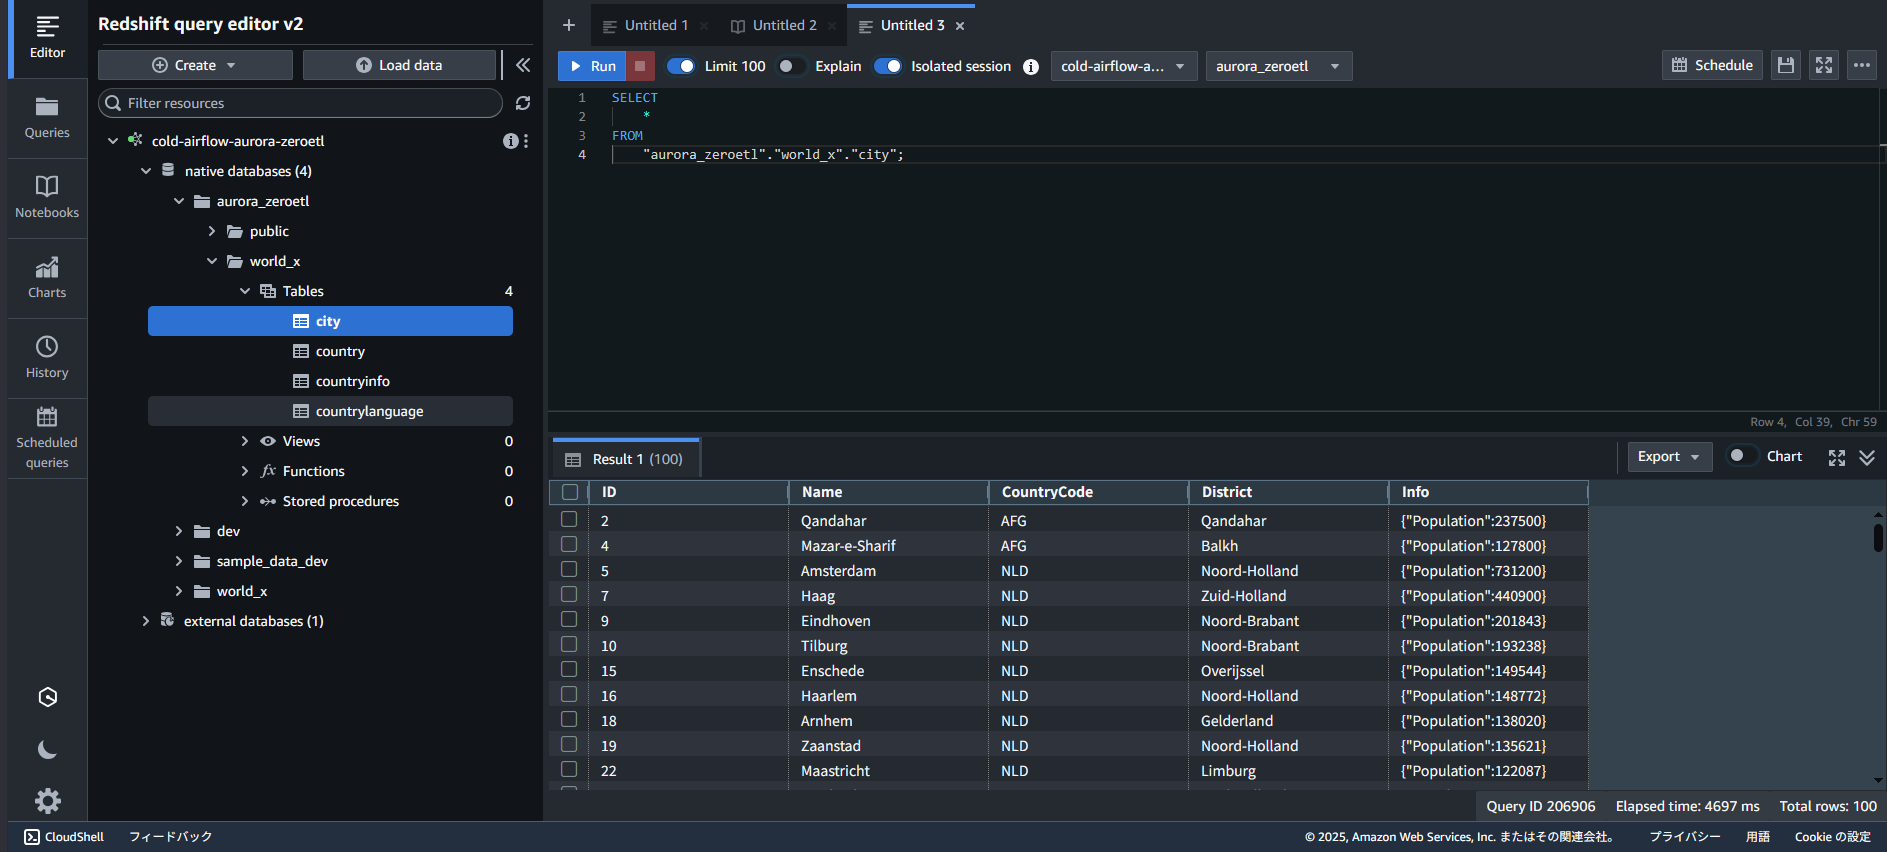Open the Export dropdown
This screenshot has width=1887, height=852.
[1669, 457]
